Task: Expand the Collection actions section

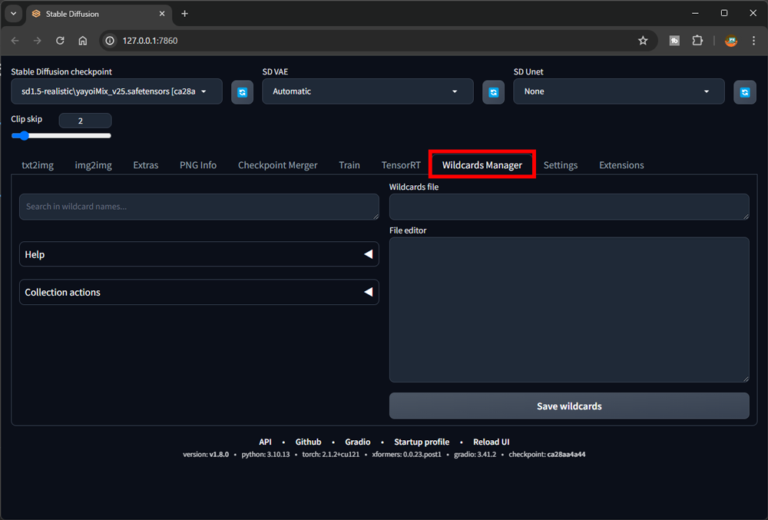Action: pos(199,293)
